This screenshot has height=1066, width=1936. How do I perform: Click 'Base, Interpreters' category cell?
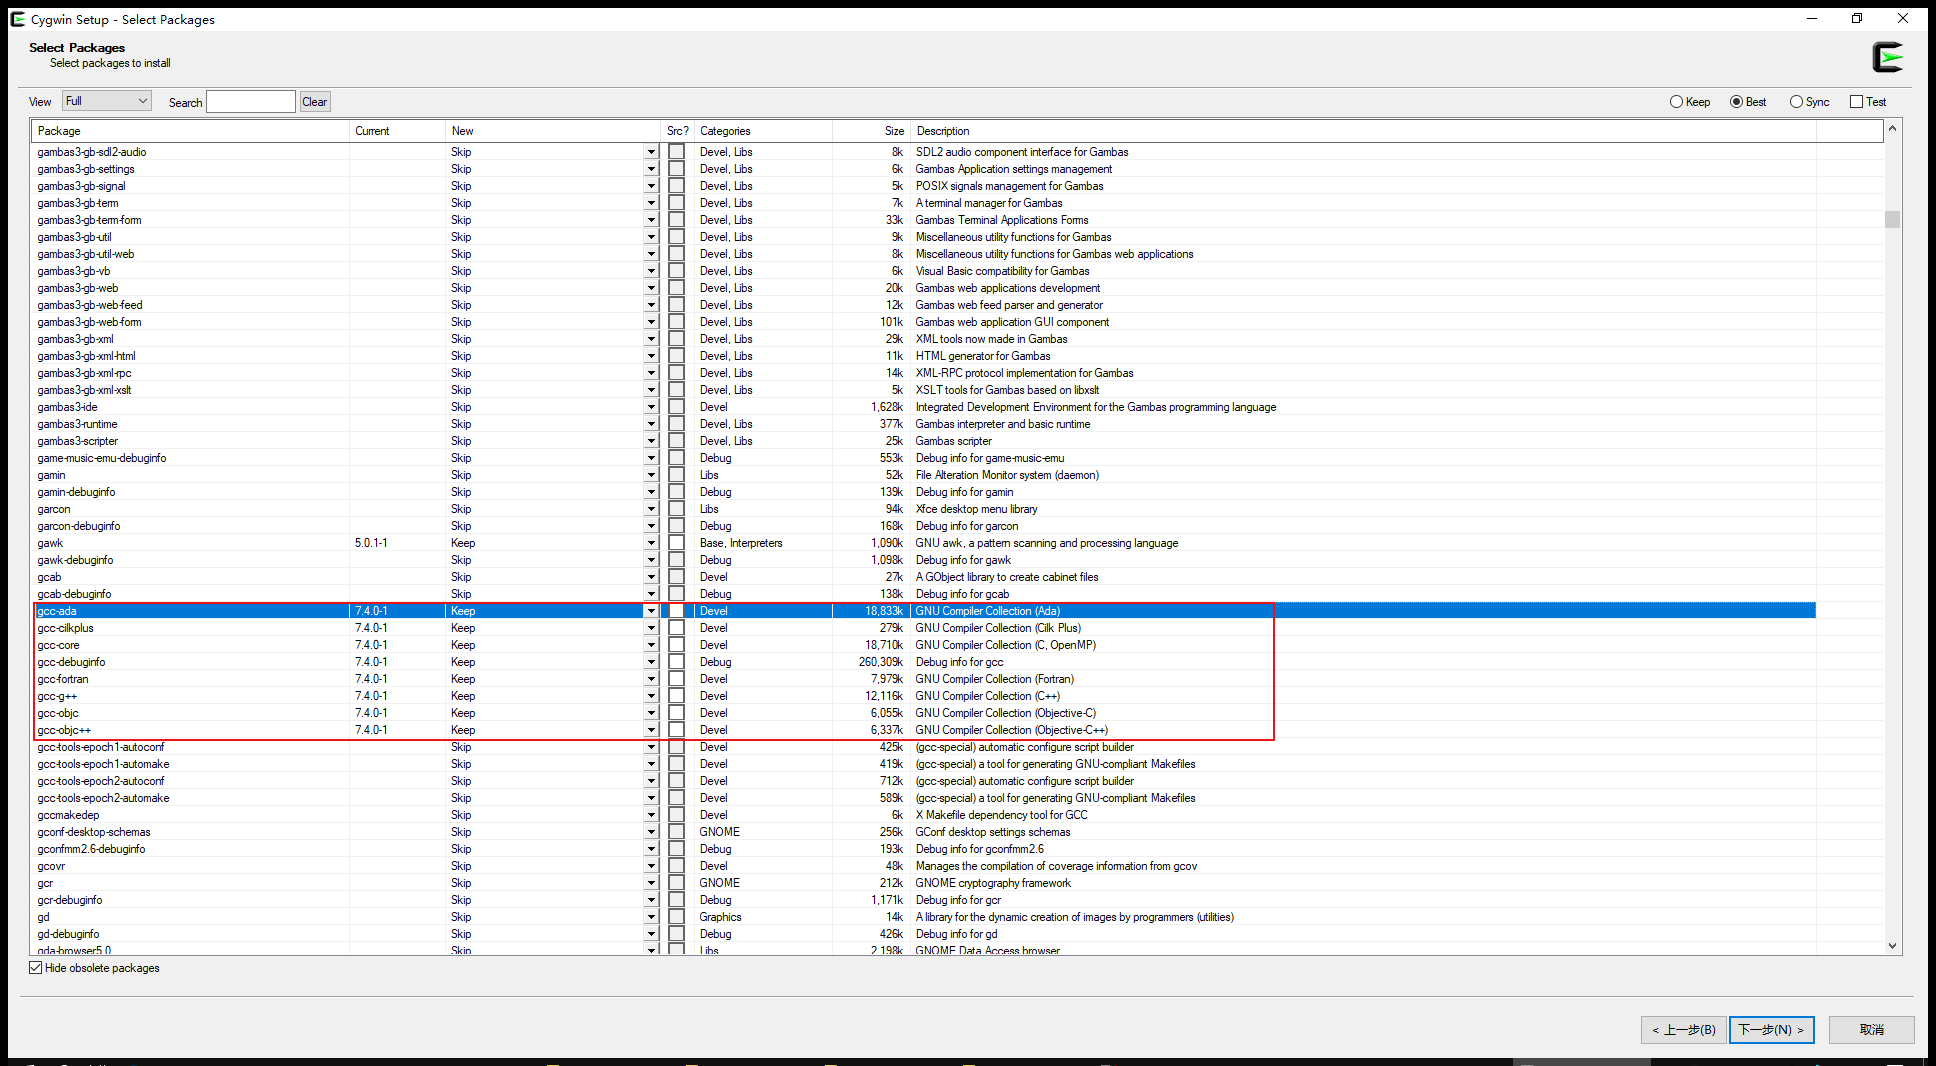click(741, 543)
